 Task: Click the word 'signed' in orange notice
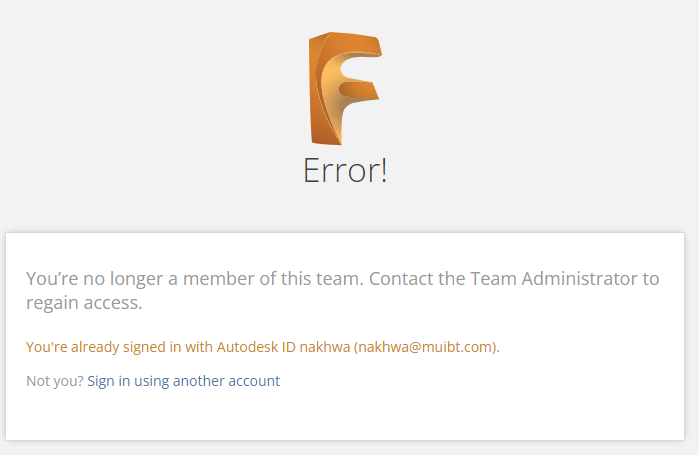click(x=144, y=347)
